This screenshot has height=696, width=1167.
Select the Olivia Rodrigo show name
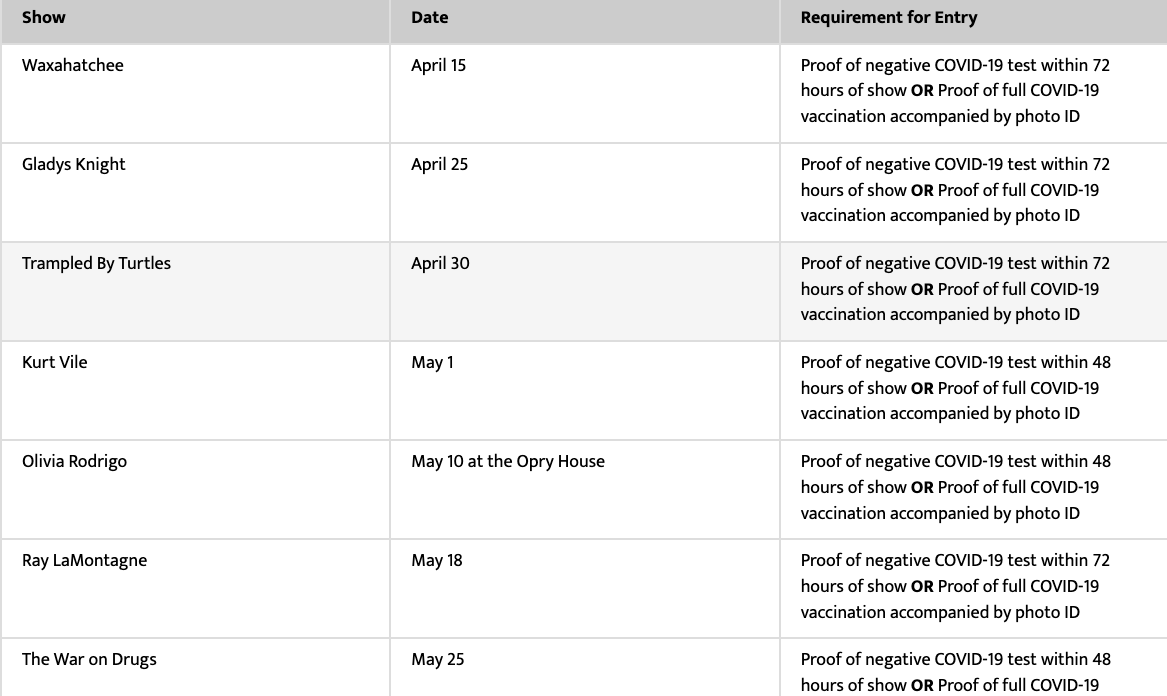point(74,462)
